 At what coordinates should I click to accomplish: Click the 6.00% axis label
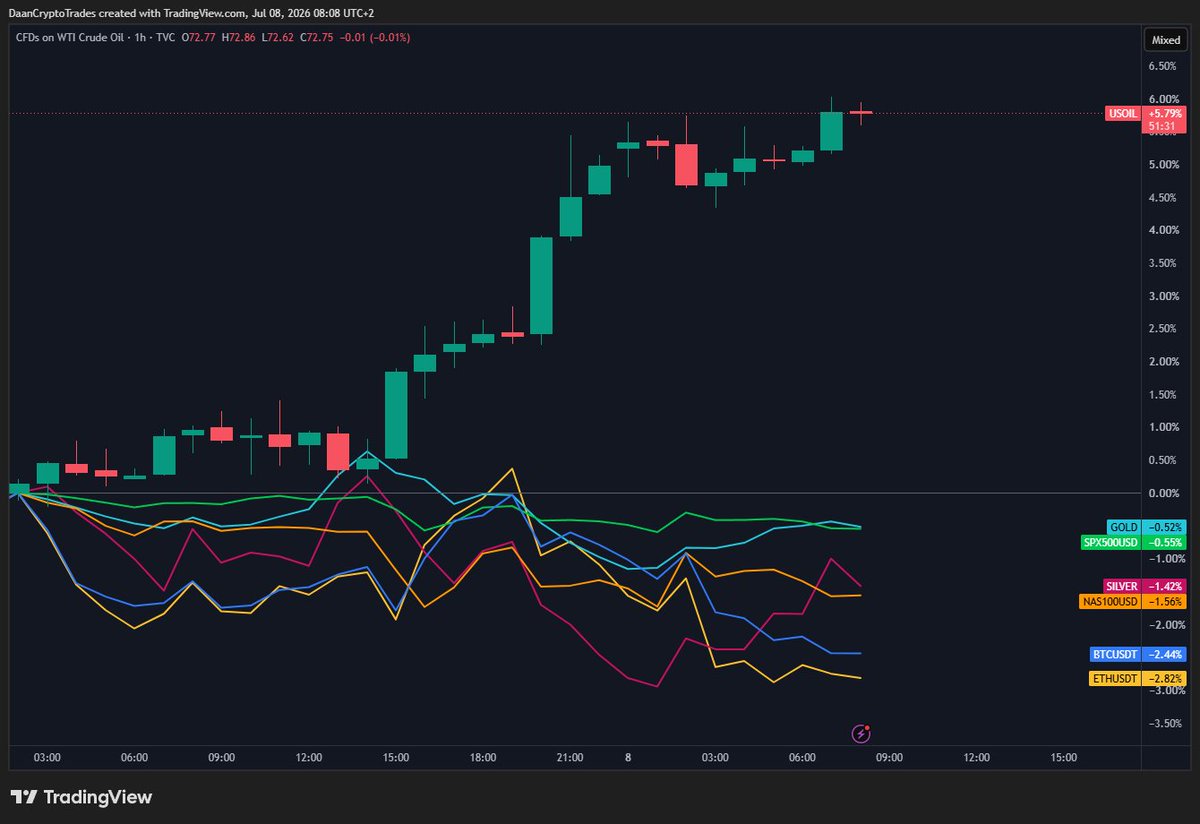tap(1164, 99)
